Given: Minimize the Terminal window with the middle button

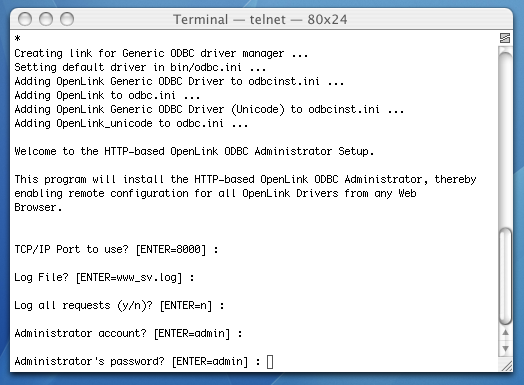Looking at the screenshot, I should tap(46, 19).
